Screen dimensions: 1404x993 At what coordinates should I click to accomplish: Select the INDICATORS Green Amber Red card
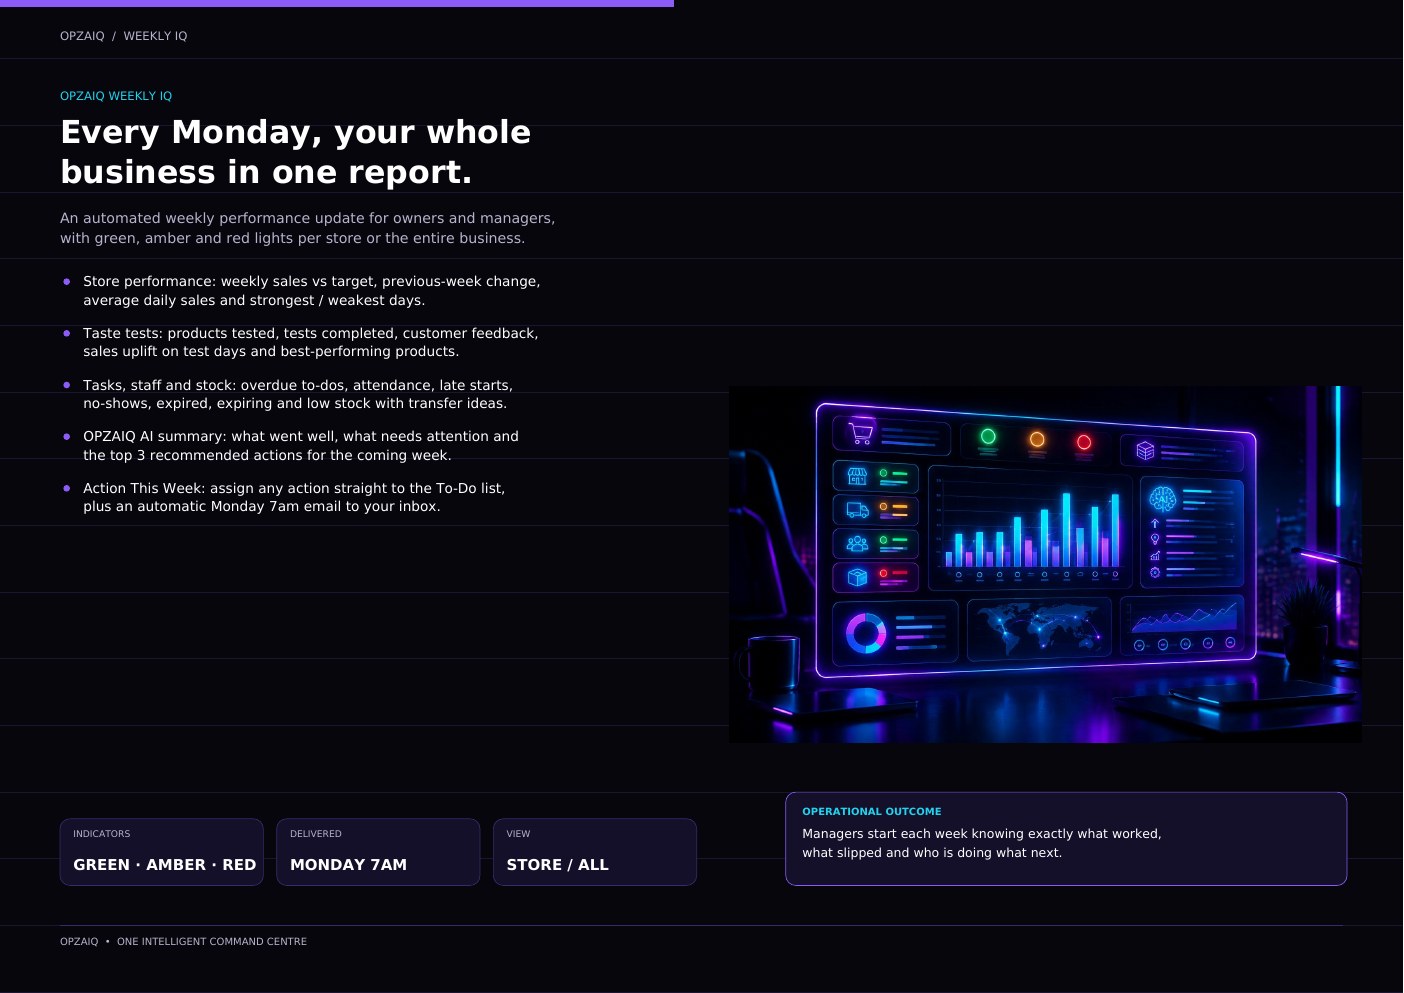162,852
